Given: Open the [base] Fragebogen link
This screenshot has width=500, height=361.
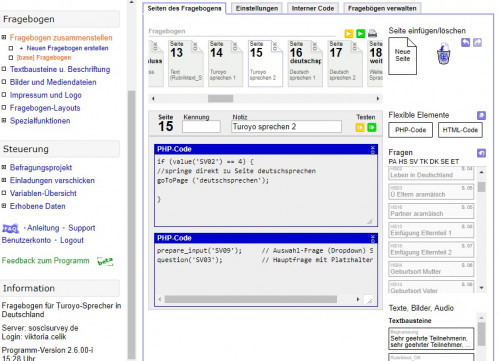Looking at the screenshot, I should (x=44, y=58).
